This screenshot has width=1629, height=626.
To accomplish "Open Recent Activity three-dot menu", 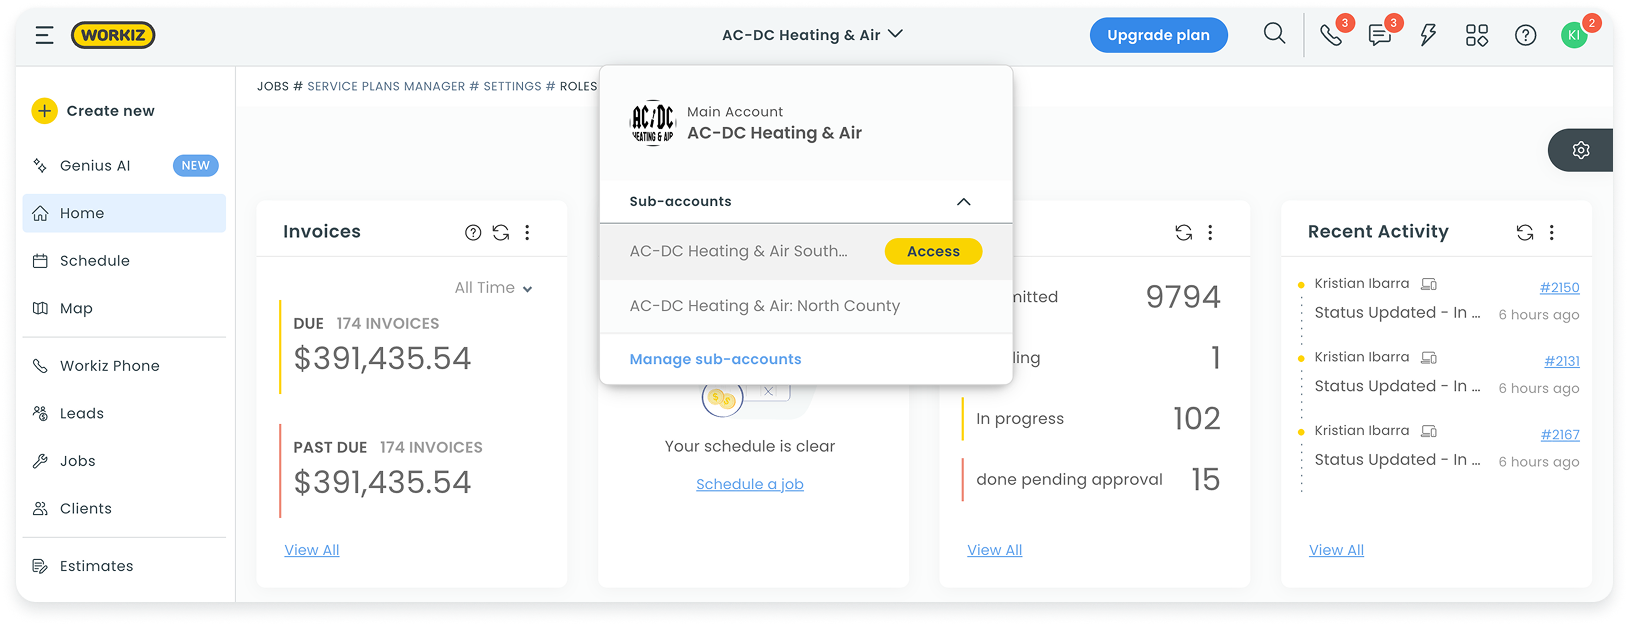I will pyautogui.click(x=1552, y=233).
